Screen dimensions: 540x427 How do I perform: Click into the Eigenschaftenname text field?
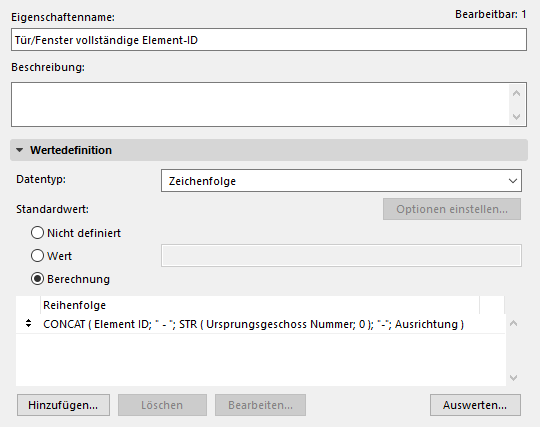pos(269,40)
